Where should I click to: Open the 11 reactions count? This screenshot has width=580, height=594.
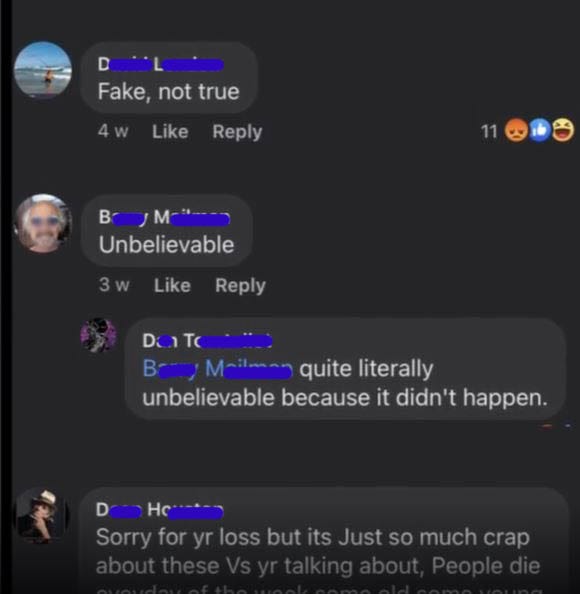[489, 132]
